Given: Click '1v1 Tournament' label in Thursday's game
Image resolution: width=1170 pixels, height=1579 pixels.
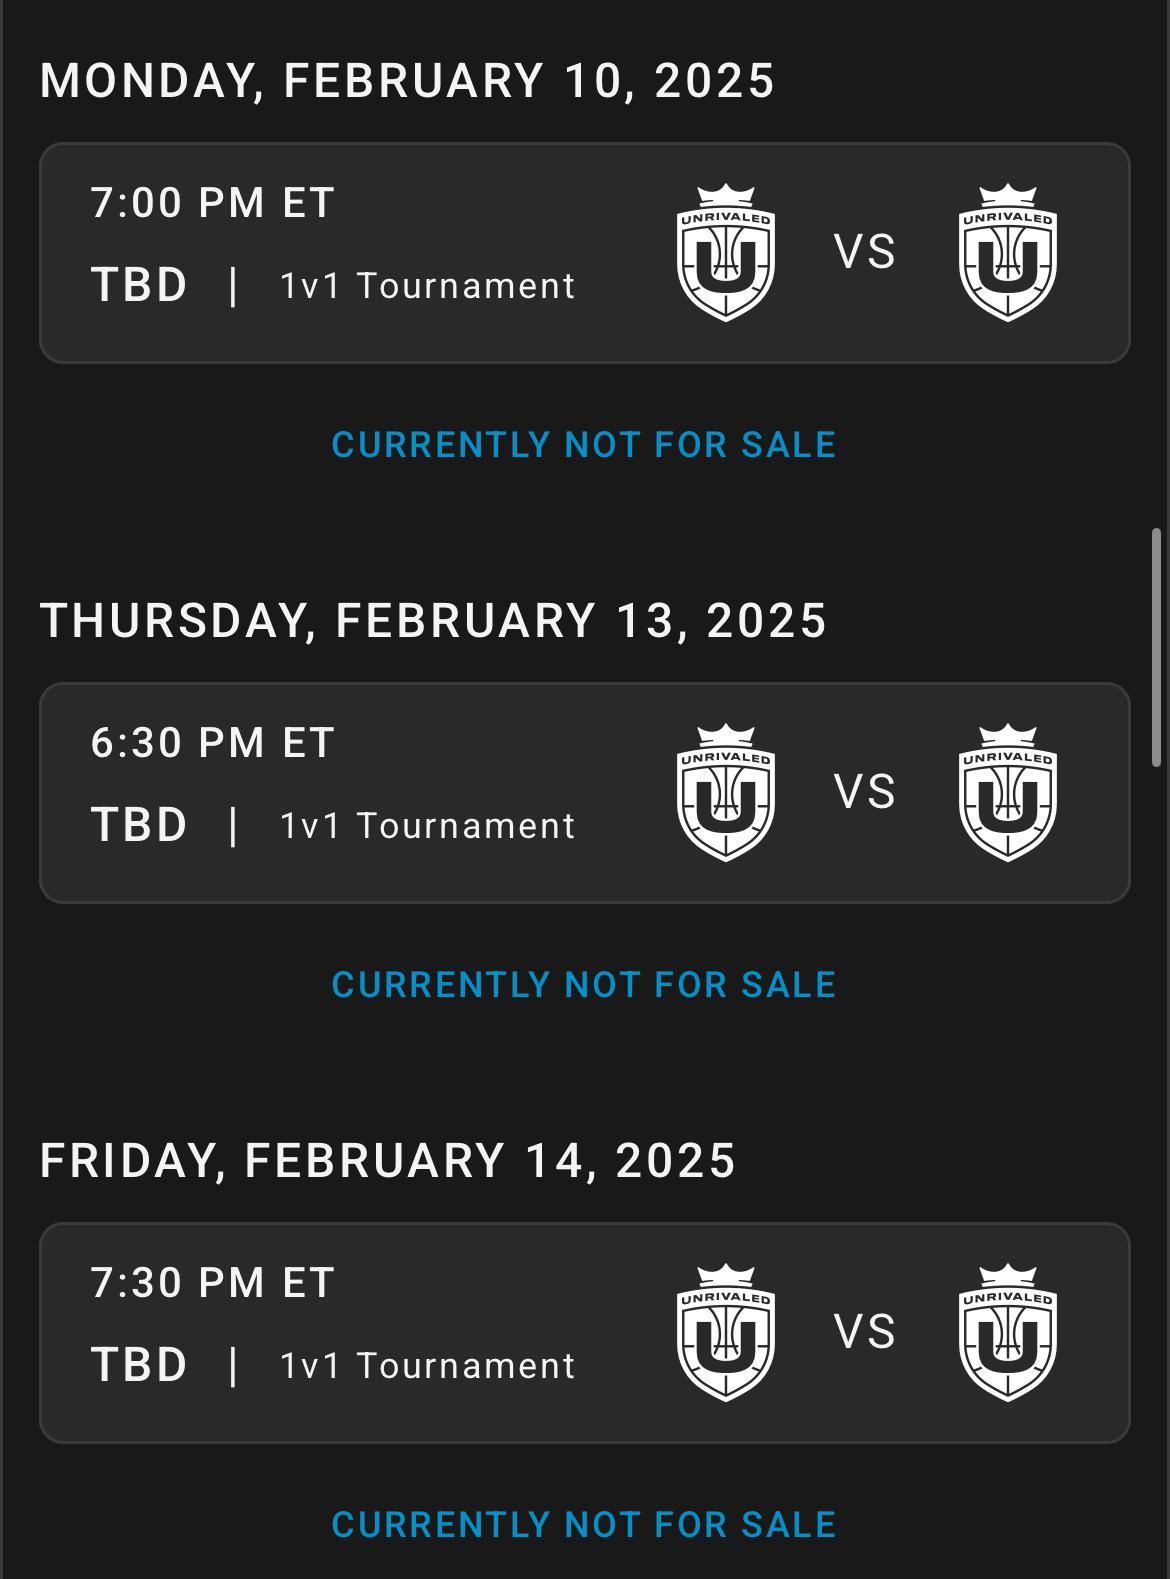Looking at the screenshot, I should [427, 826].
